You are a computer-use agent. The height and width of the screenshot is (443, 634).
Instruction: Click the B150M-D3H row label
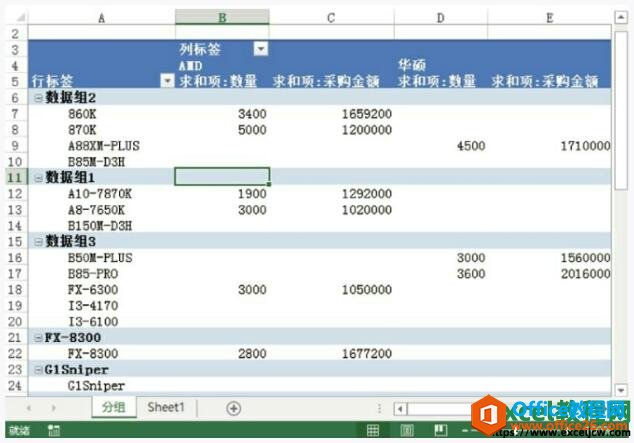click(x=100, y=226)
